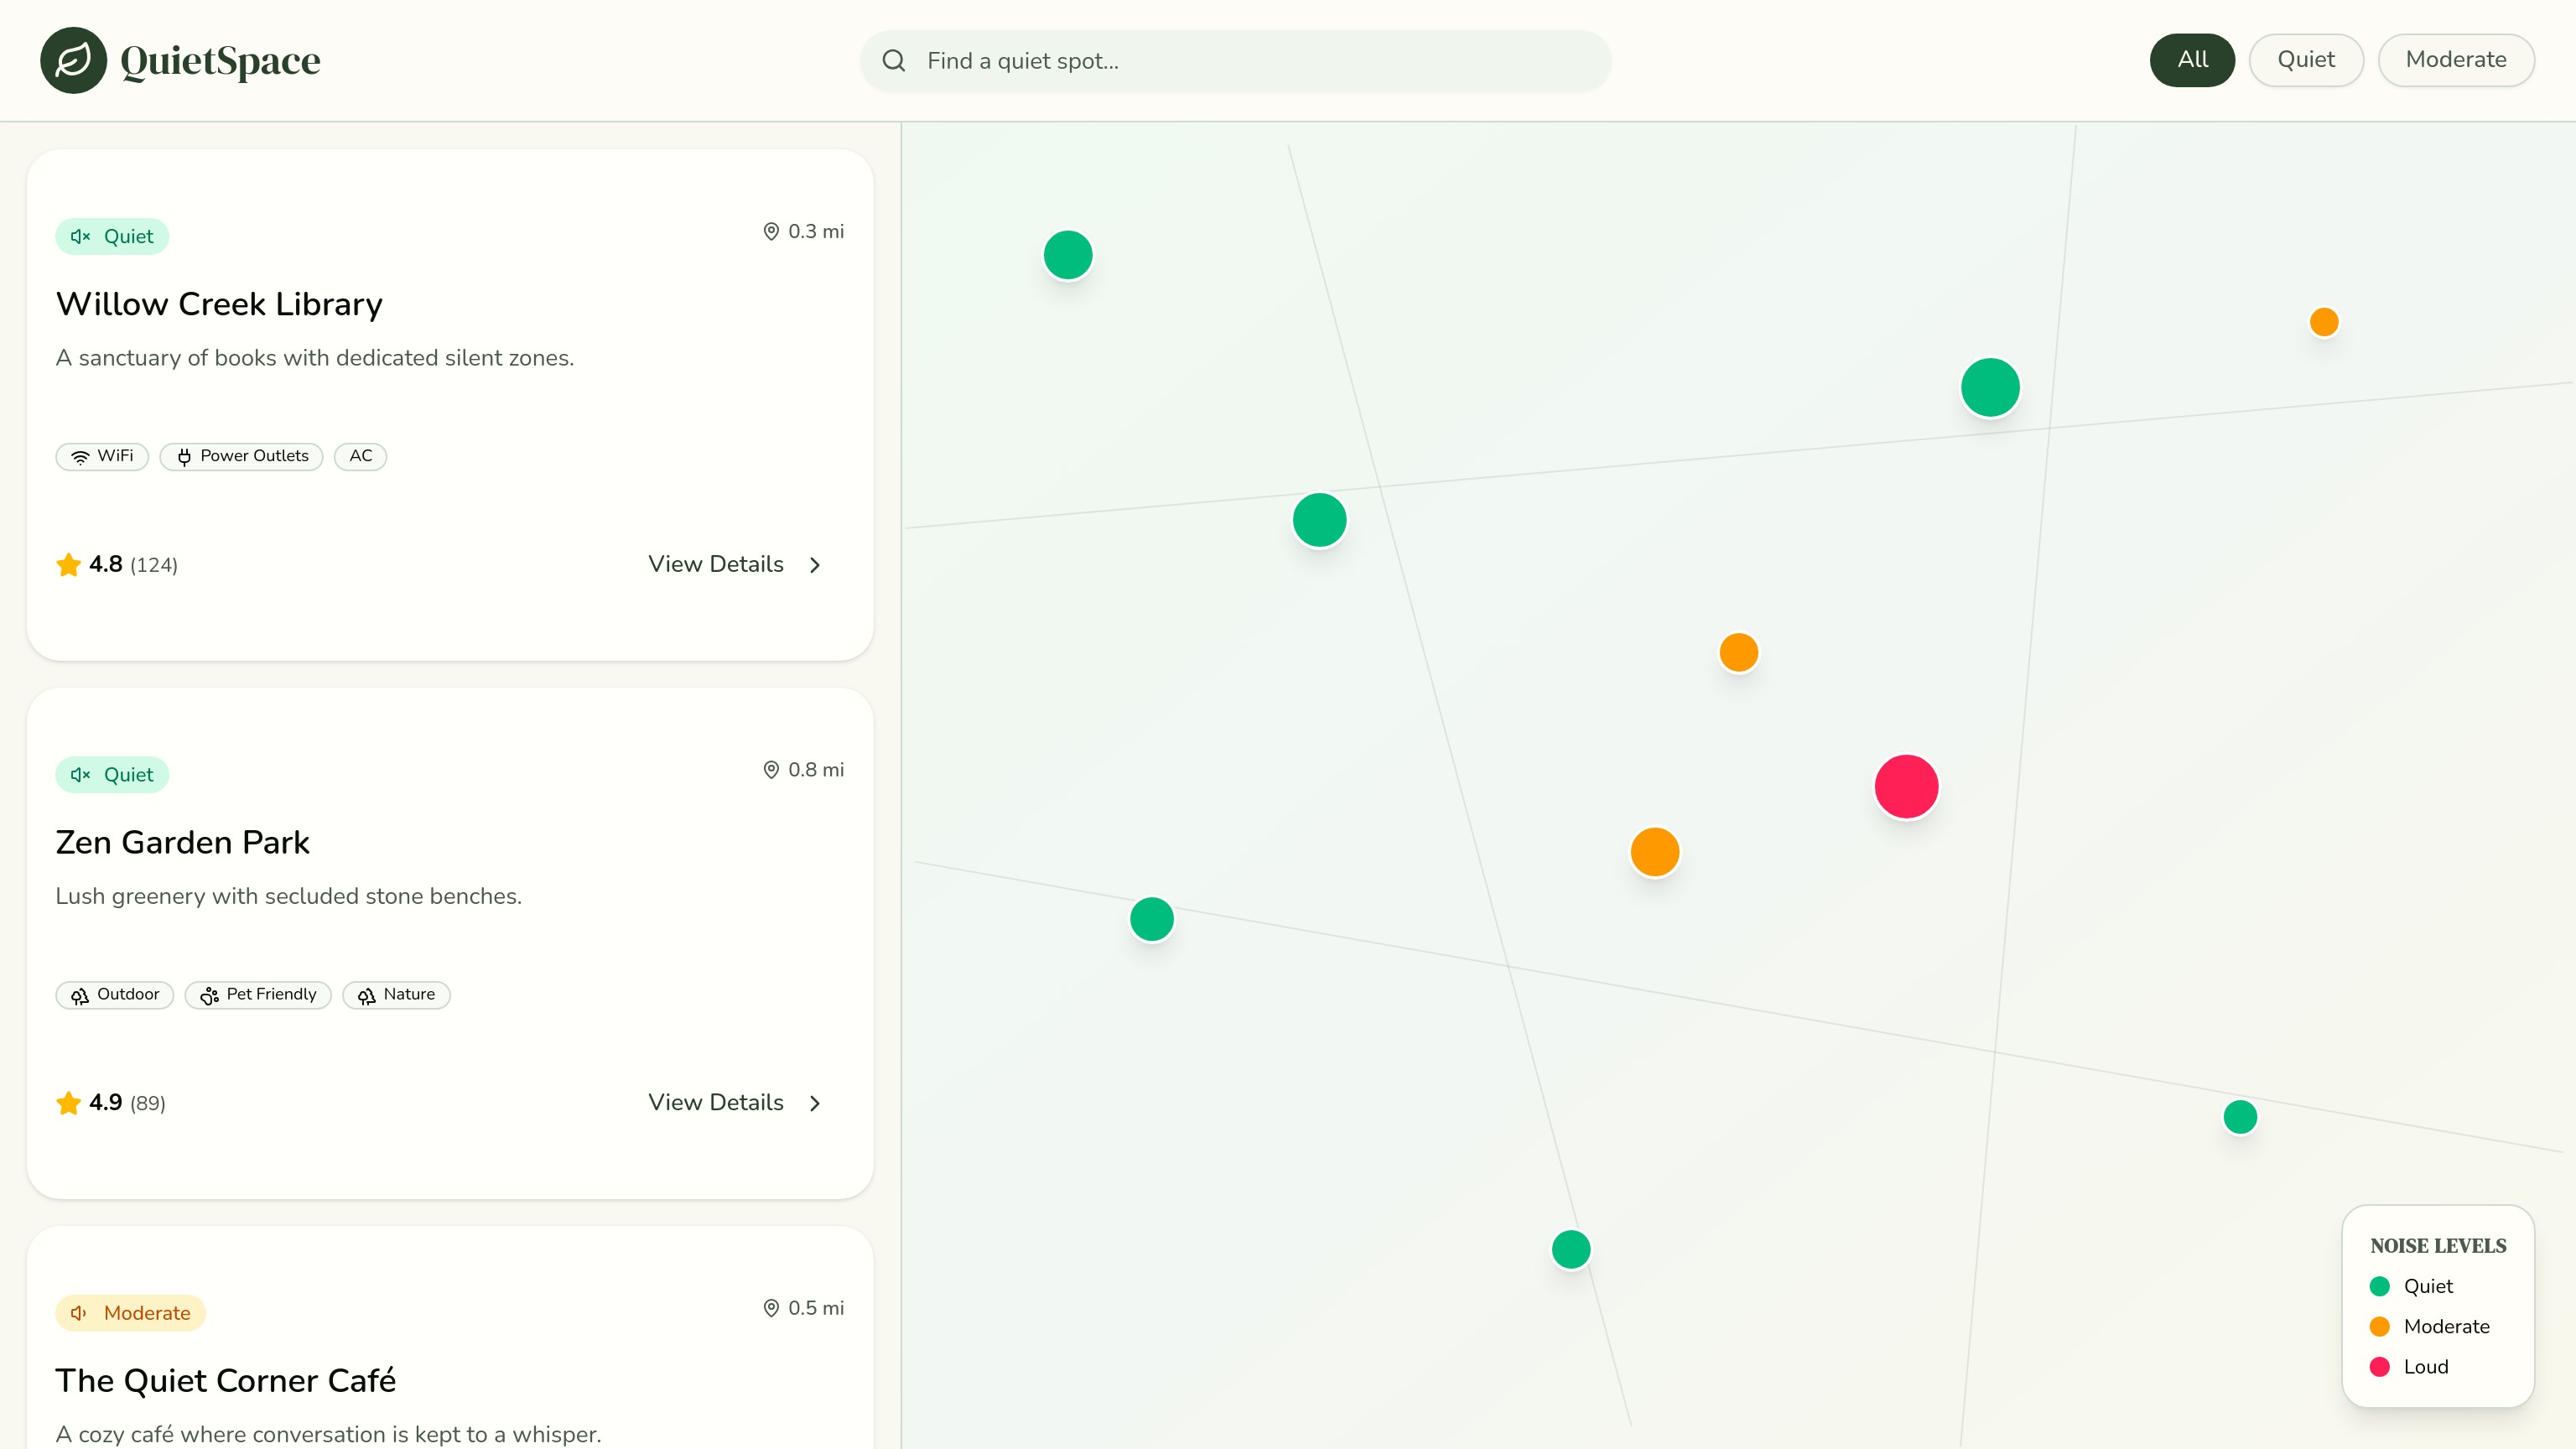Click the Quiet green swatch in the Noise Levels legend

[x=2379, y=1286]
